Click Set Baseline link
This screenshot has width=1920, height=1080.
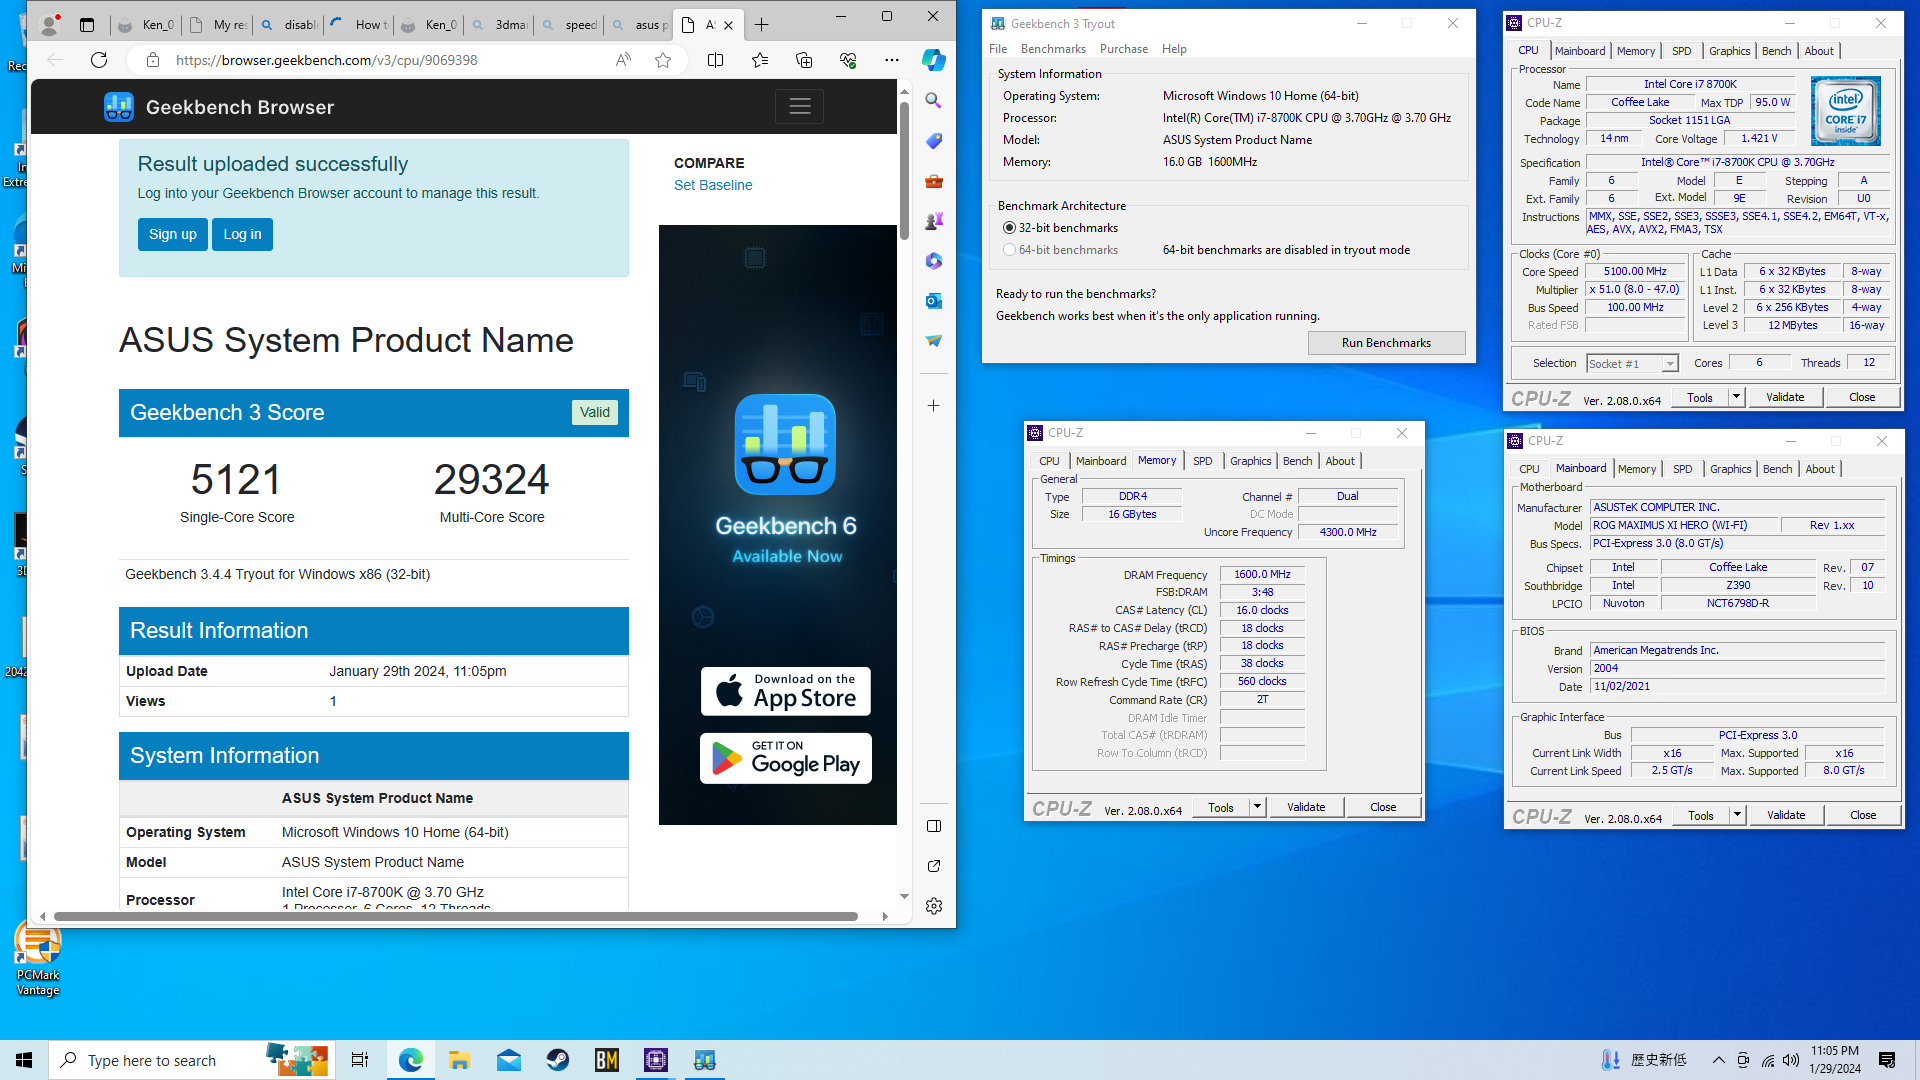(x=713, y=185)
